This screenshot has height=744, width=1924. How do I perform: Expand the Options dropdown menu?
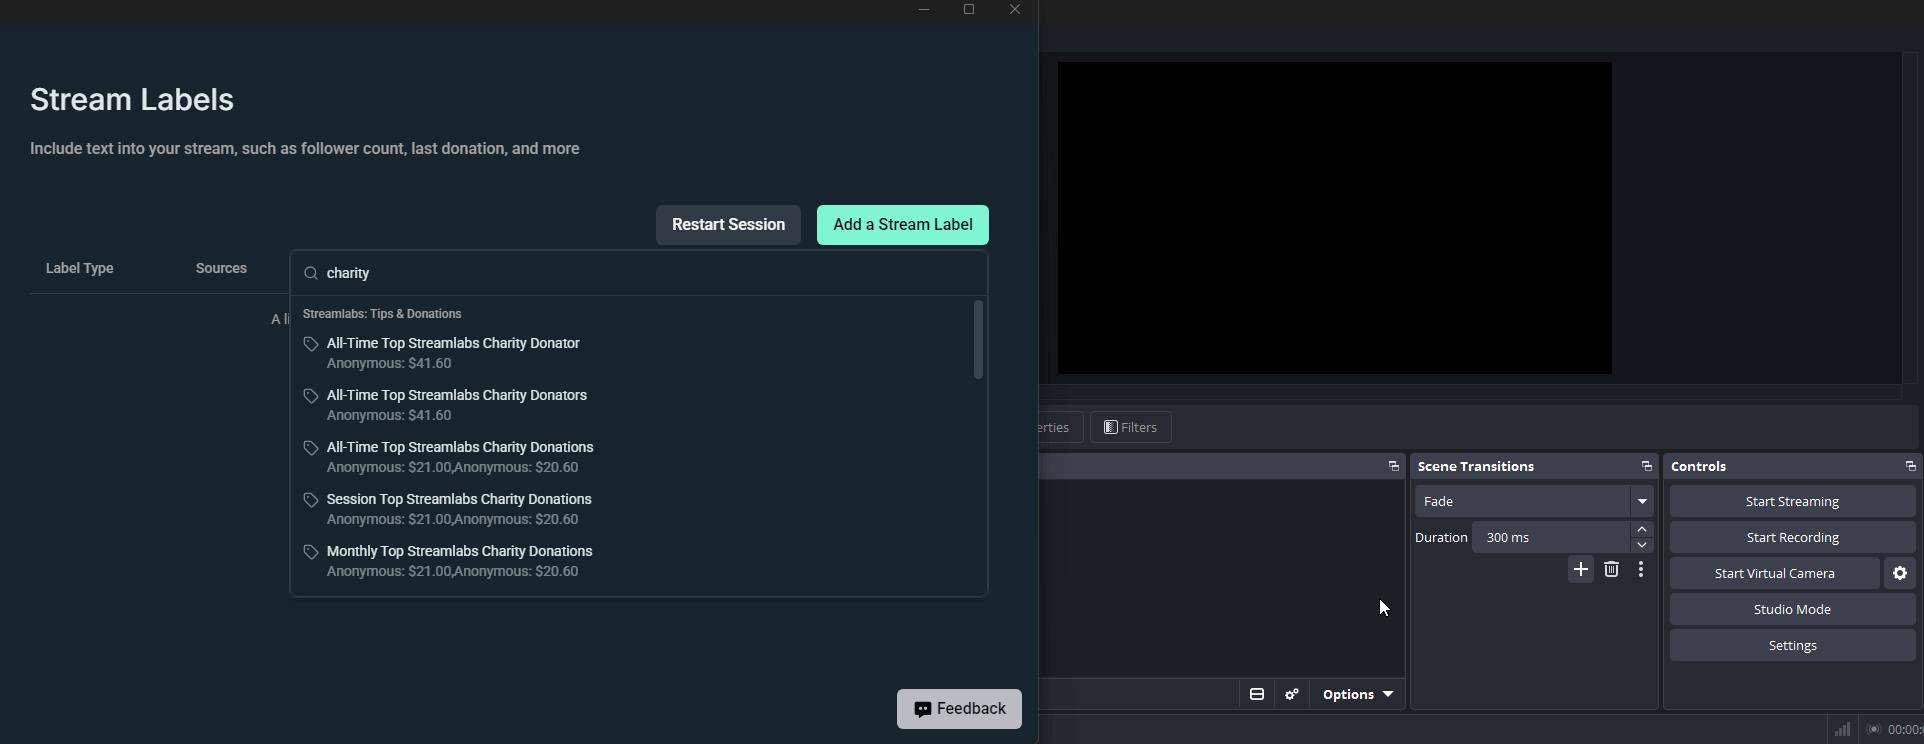click(1358, 694)
